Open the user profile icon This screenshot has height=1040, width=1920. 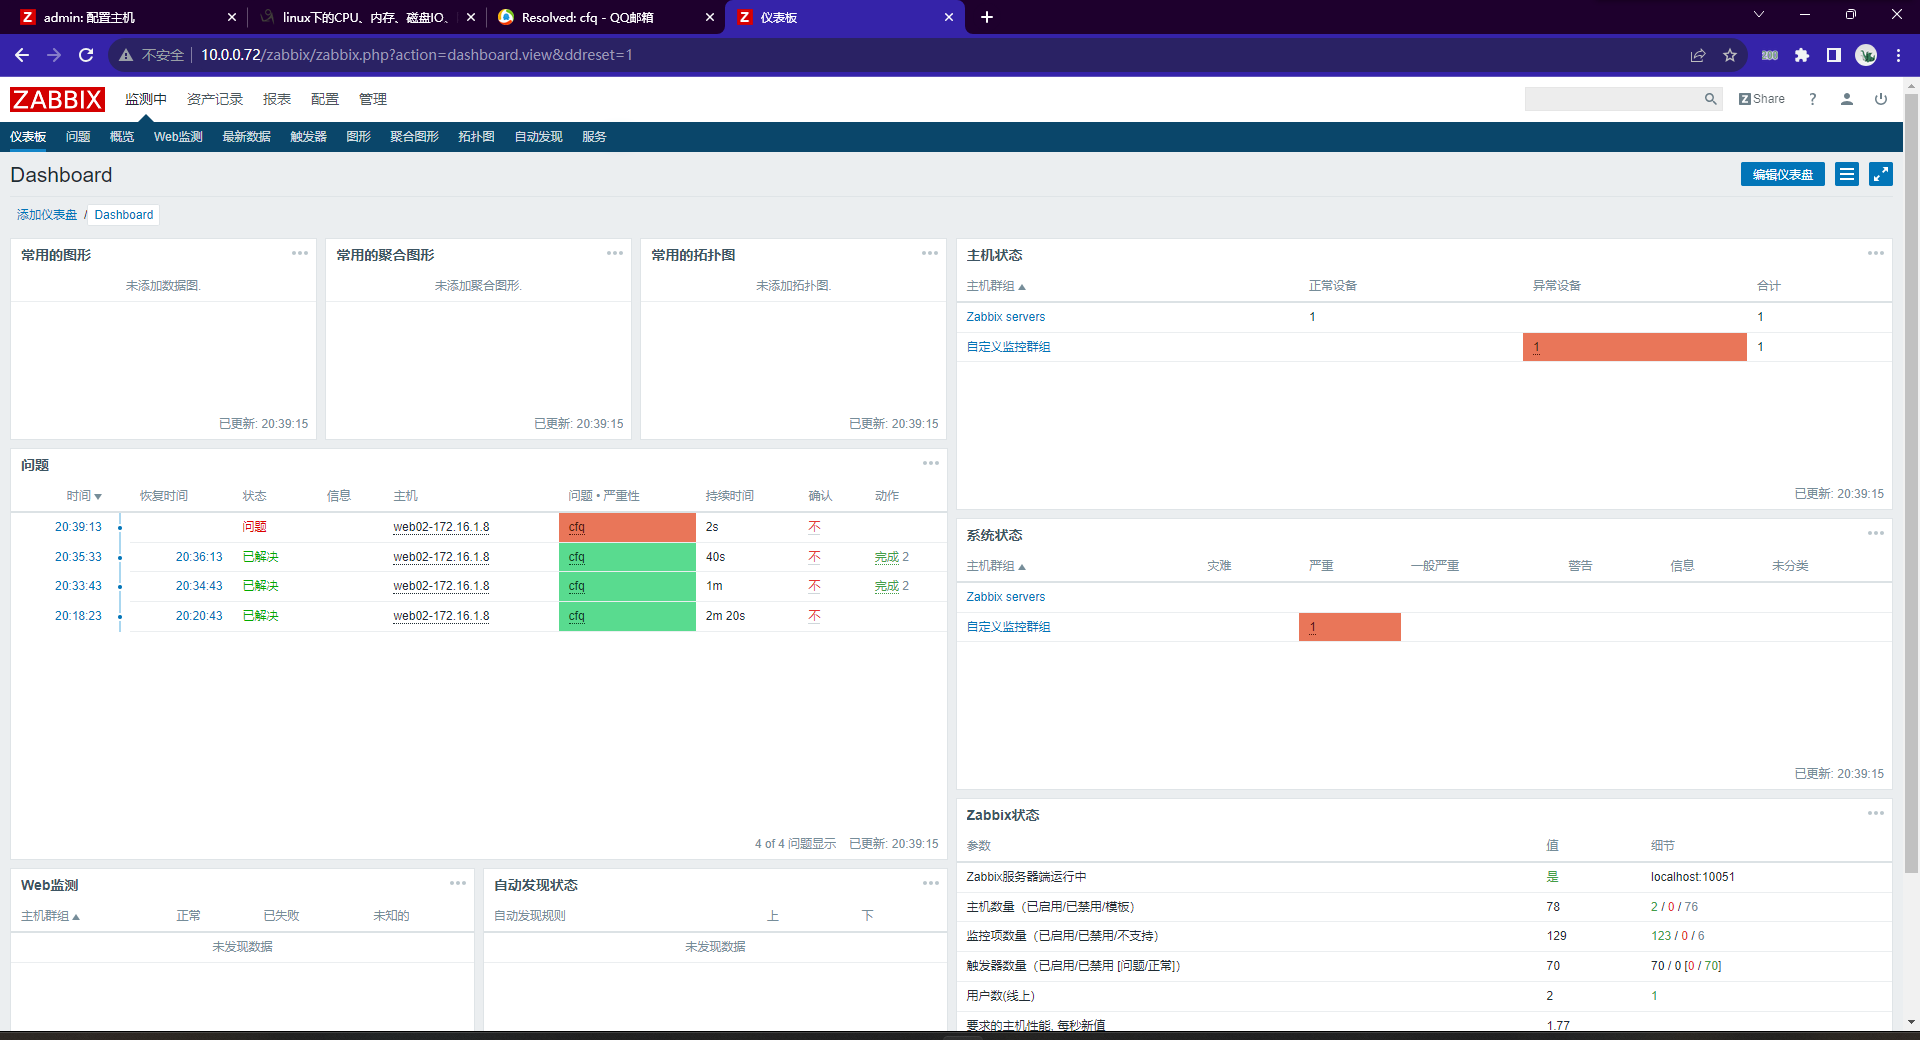[x=1847, y=99]
